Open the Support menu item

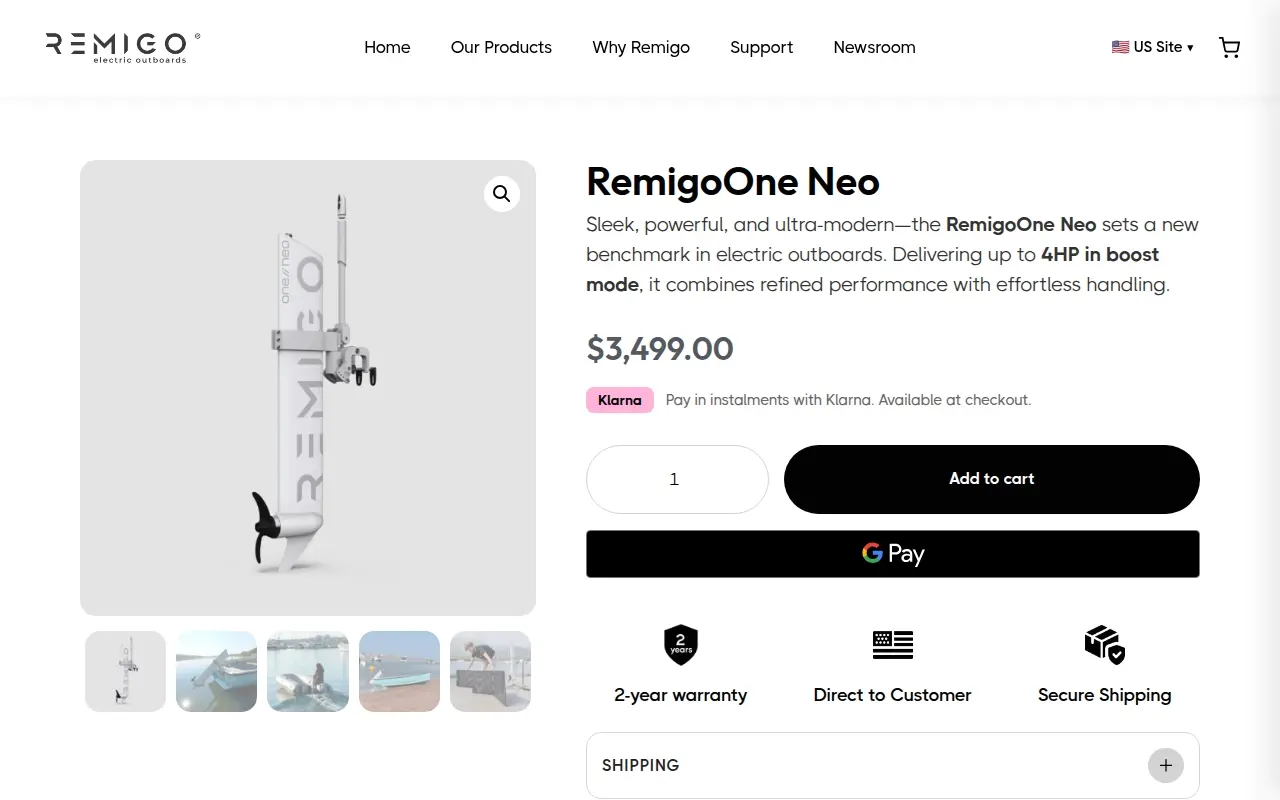762,47
